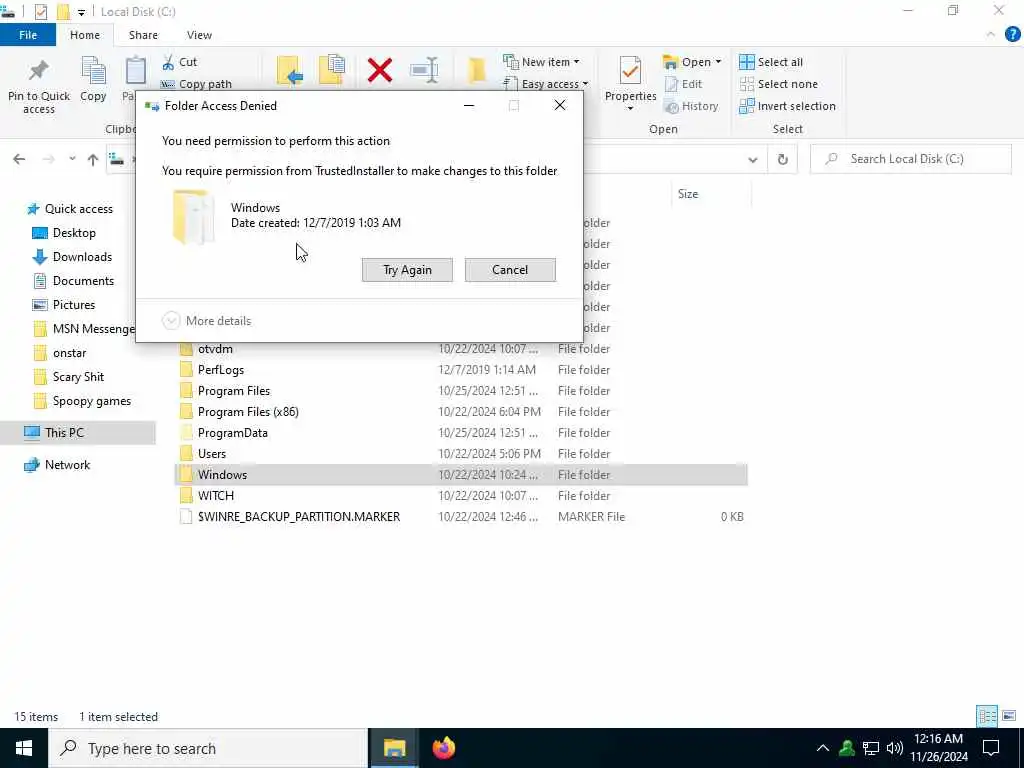The image size is (1024, 768).
Task: Click Select none in ribbon
Action: pyautogui.click(x=778, y=84)
